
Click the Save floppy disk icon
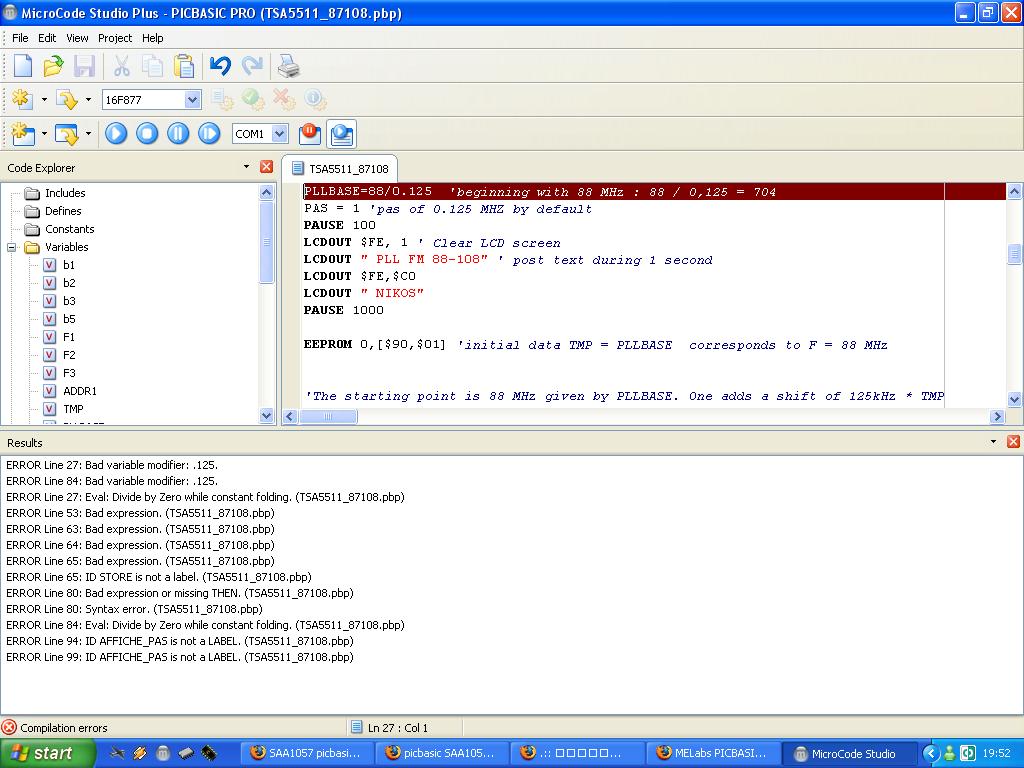tap(84, 66)
